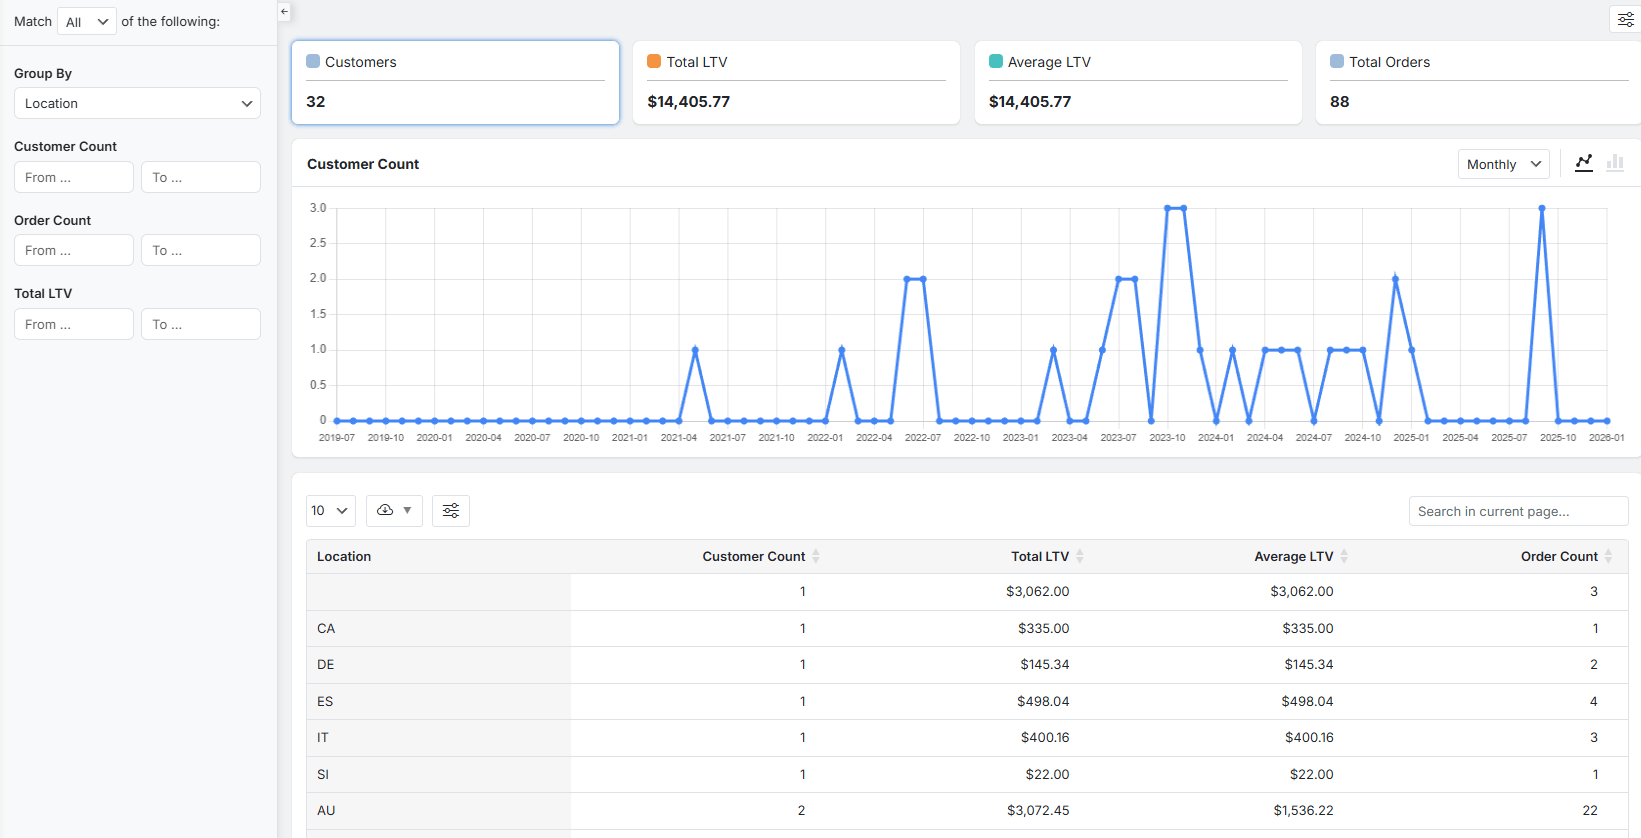Click the Search in current page field

coord(1517,511)
